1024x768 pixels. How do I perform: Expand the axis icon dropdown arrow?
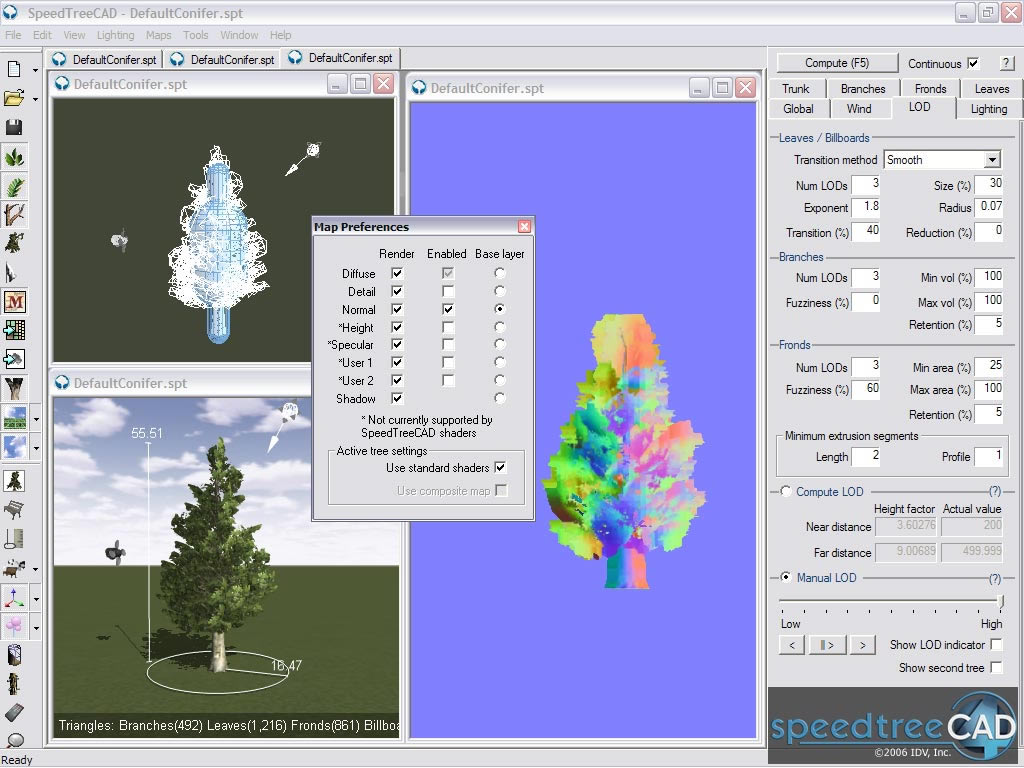pyautogui.click(x=36, y=598)
